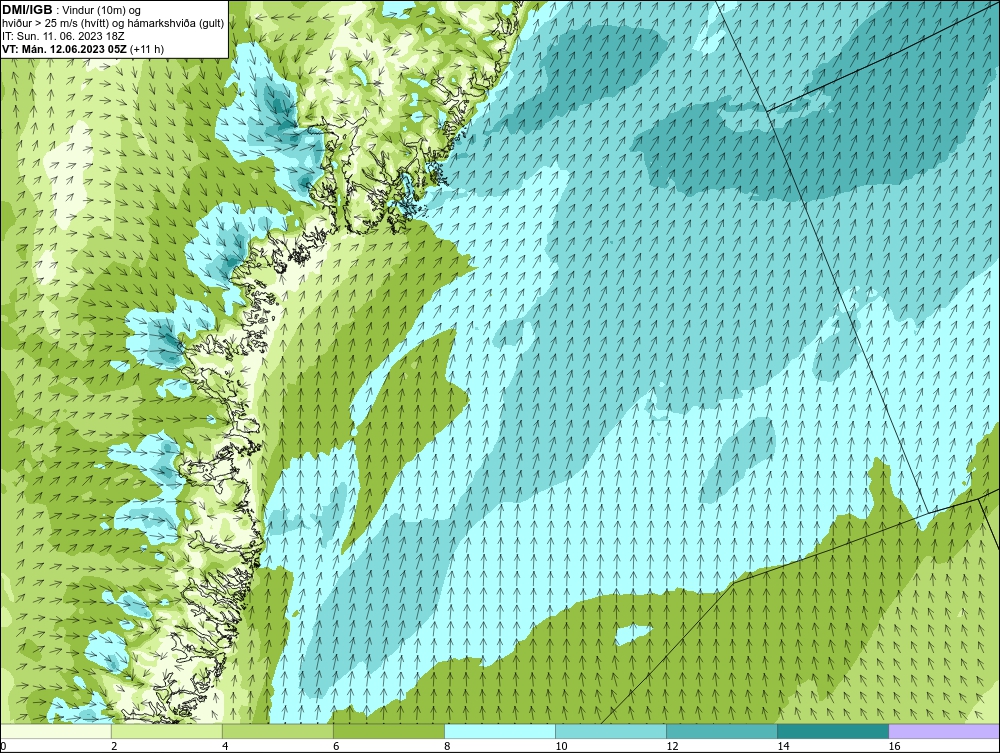Click the legend scale label '4'
This screenshot has width=1000, height=753.
(226, 746)
